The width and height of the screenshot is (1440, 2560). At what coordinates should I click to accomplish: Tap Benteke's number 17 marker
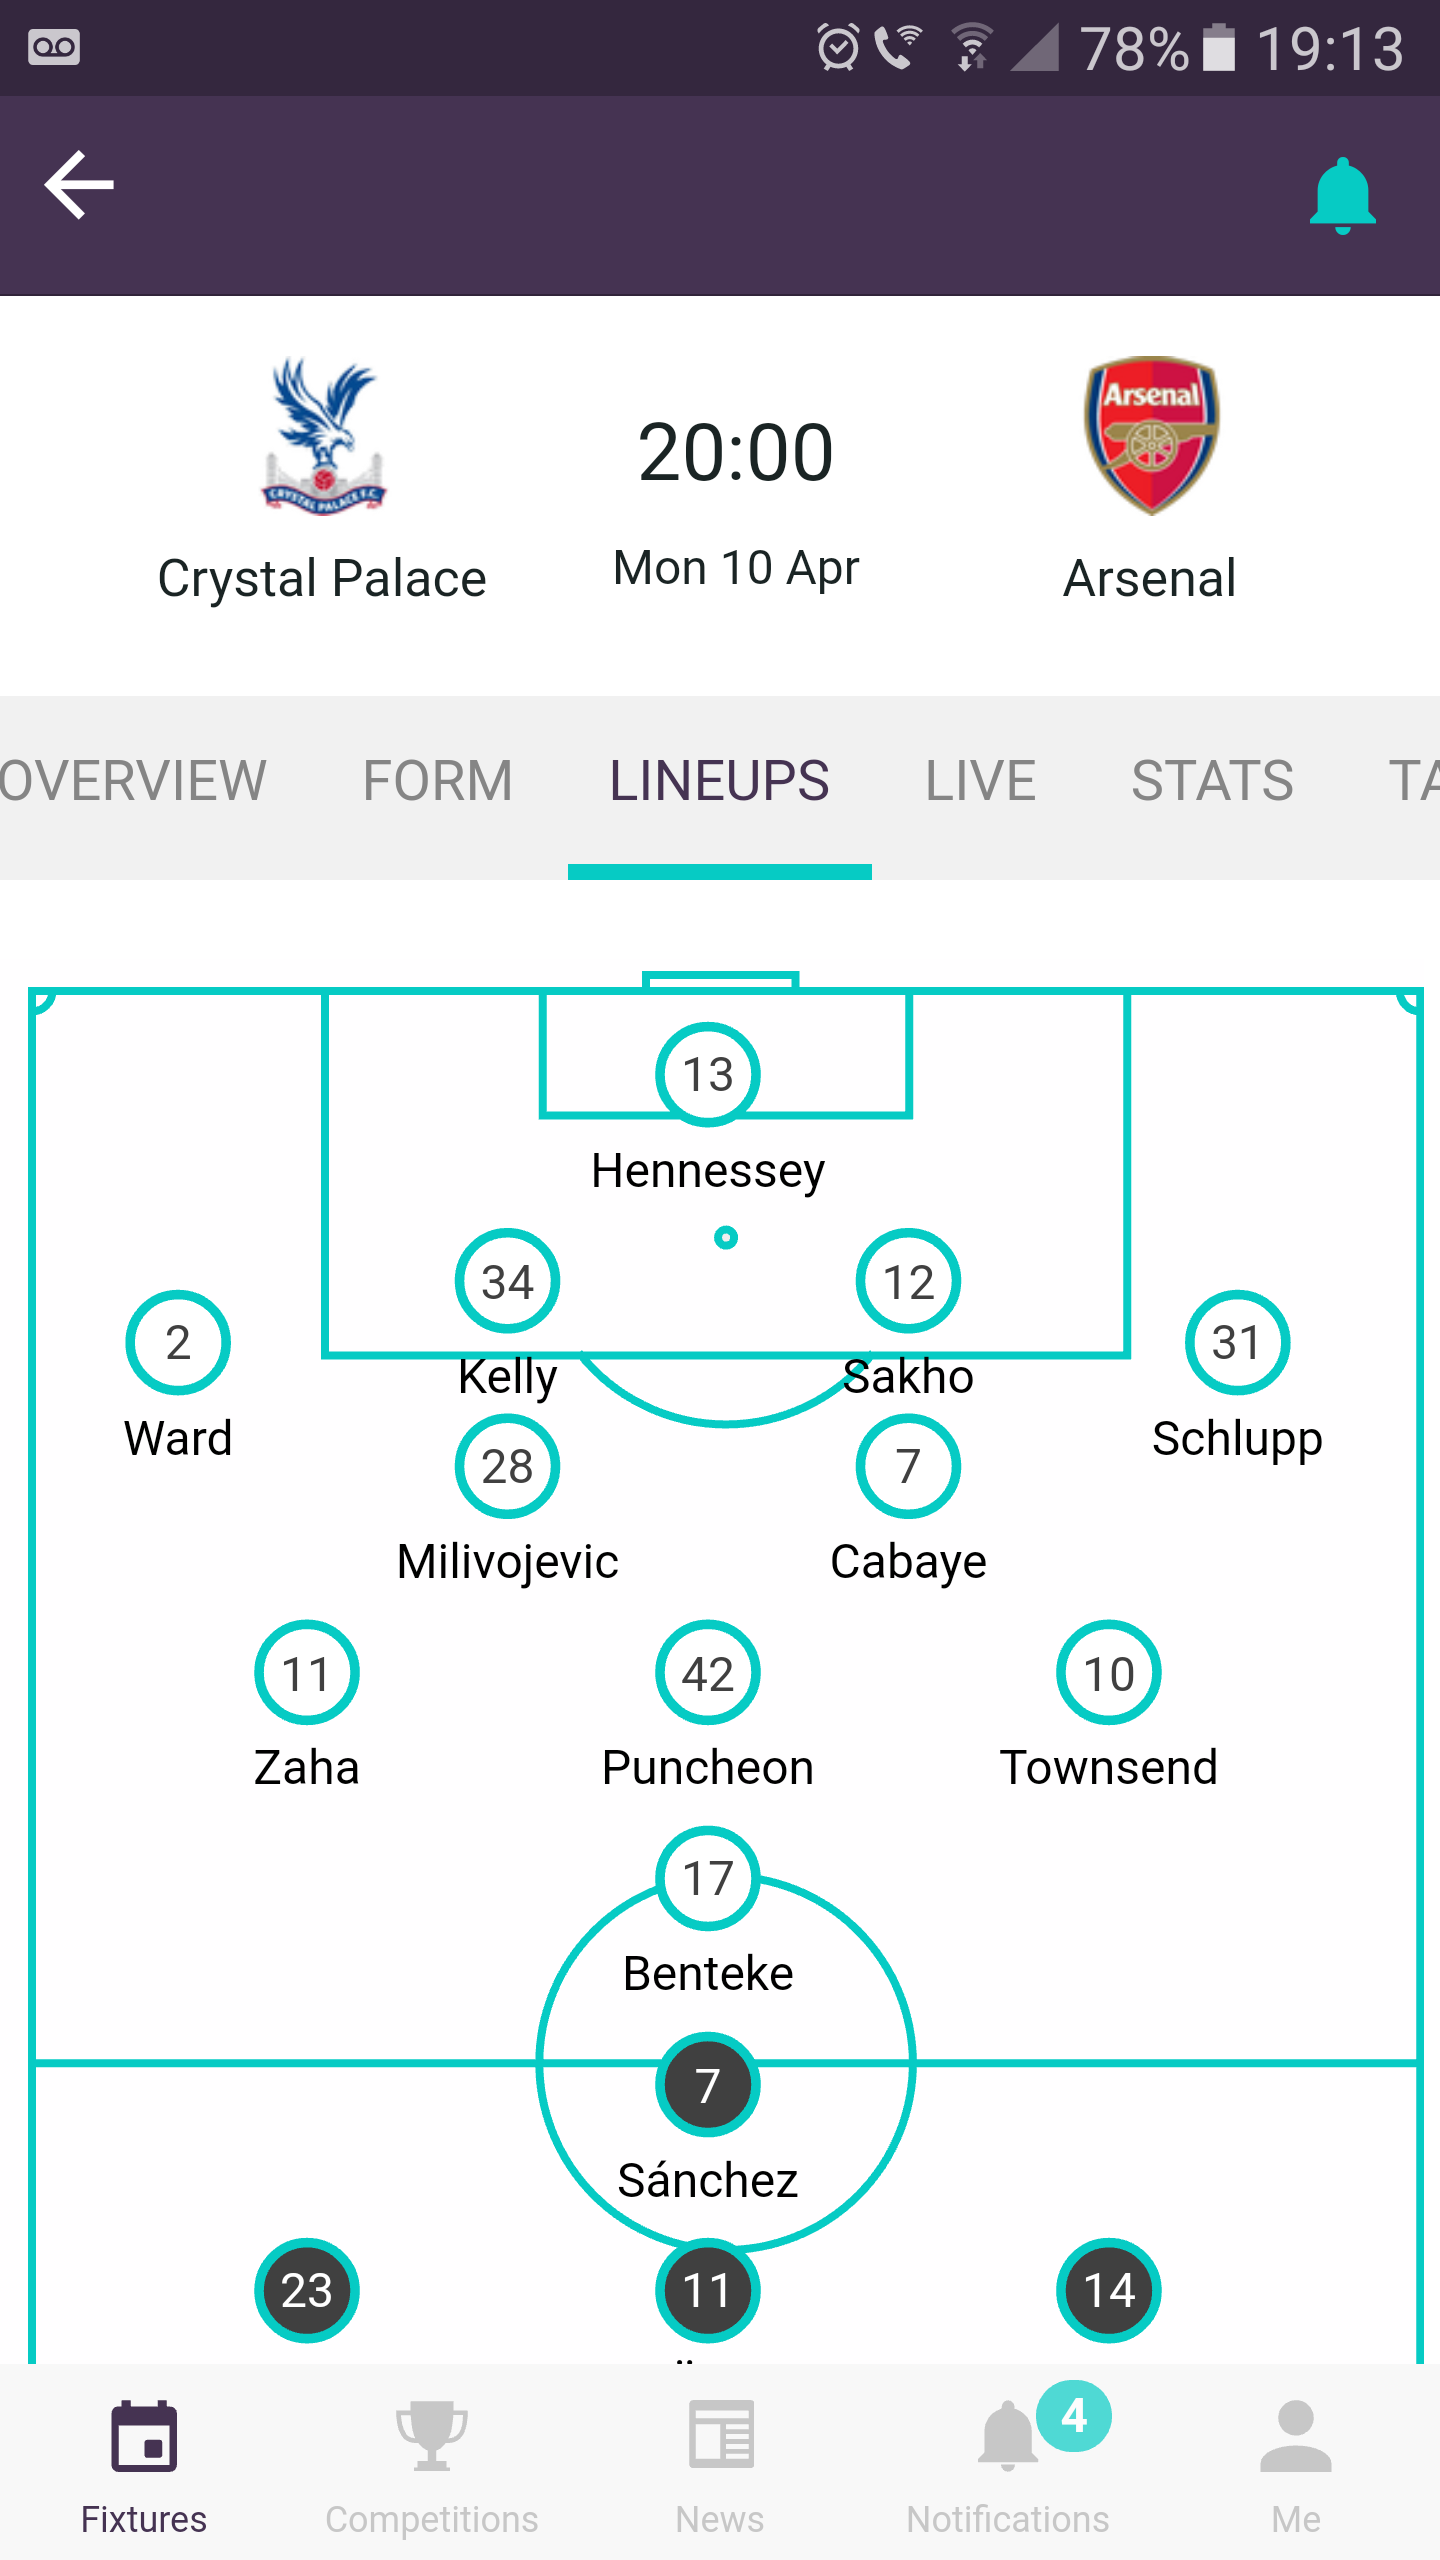click(708, 1879)
